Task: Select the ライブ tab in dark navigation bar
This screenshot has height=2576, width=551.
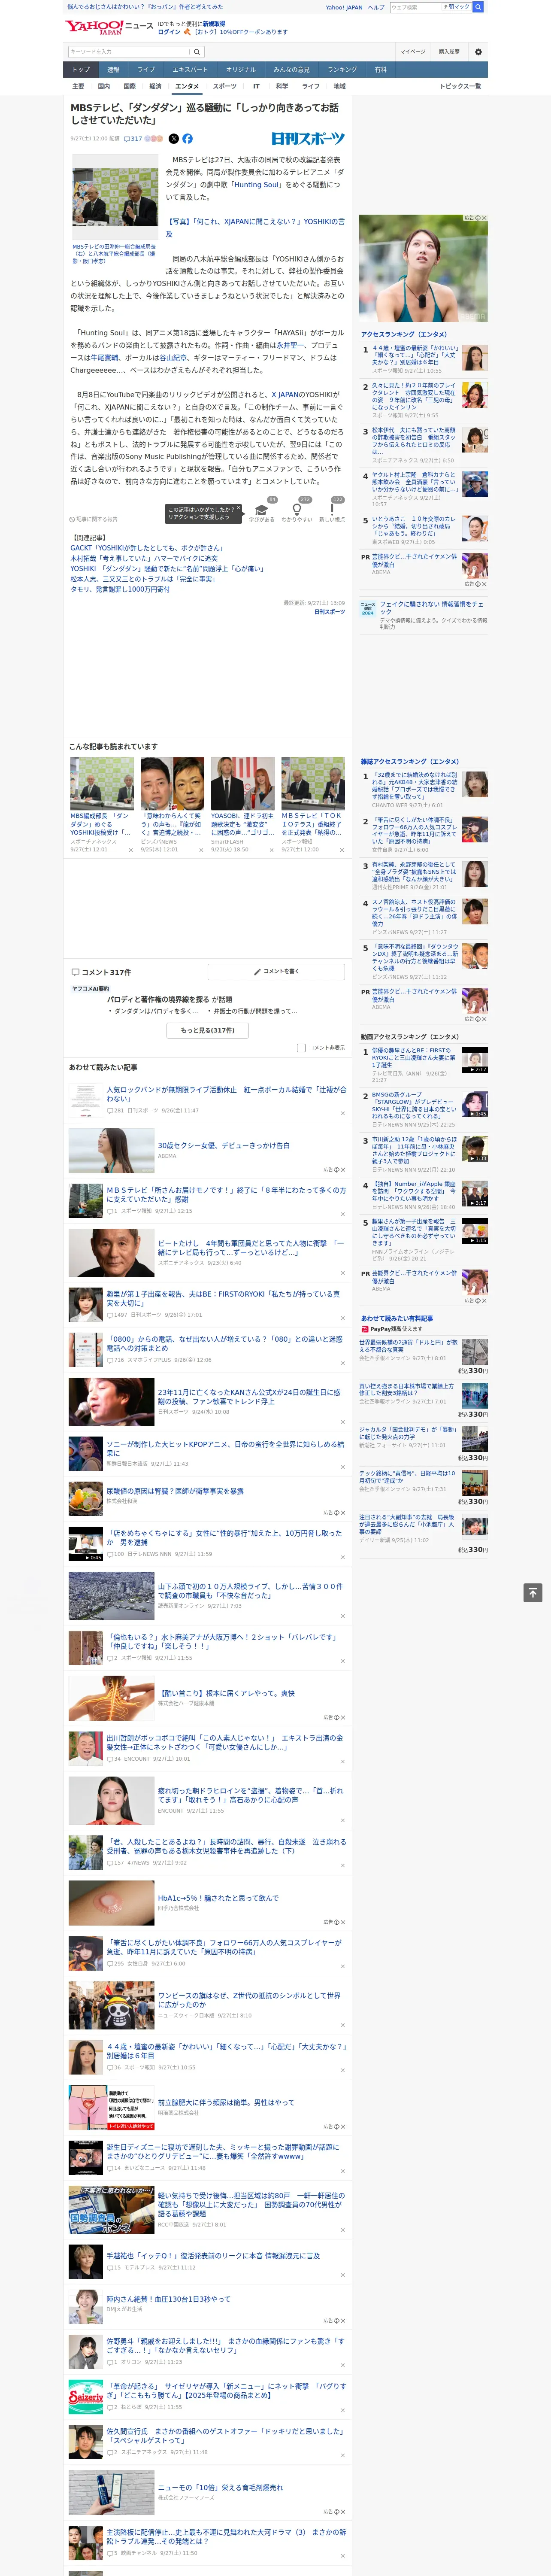Action: (x=146, y=70)
